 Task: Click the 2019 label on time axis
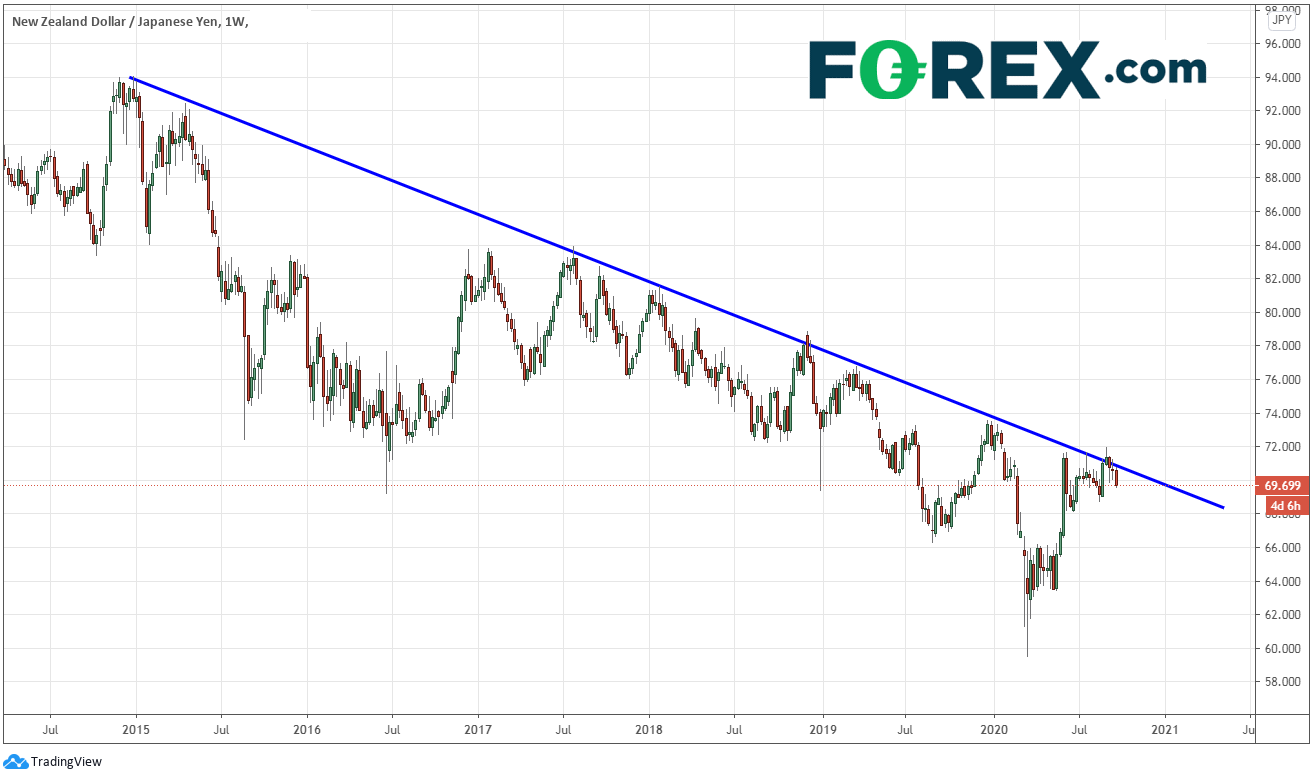823,731
